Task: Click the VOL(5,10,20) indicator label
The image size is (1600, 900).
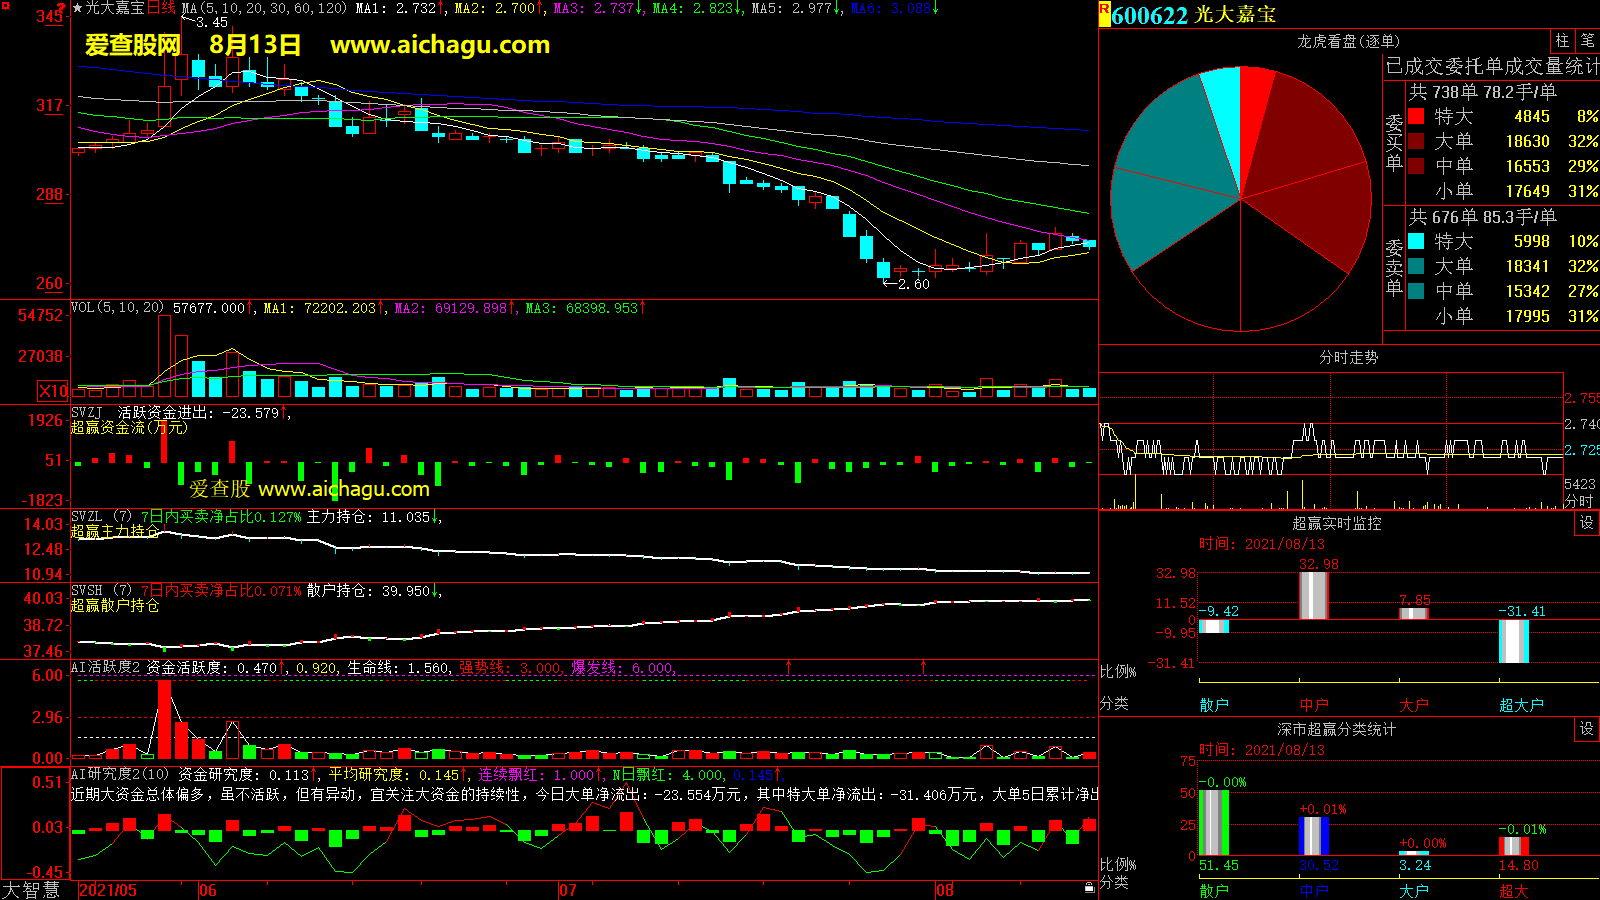Action: pyautogui.click(x=117, y=308)
